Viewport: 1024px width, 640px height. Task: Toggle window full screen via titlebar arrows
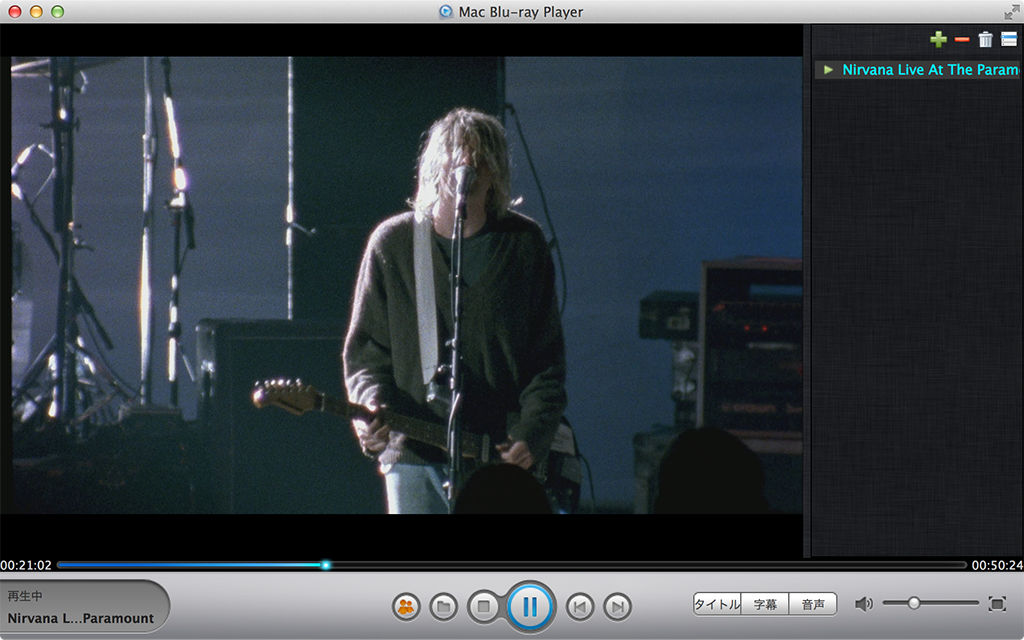point(1012,12)
